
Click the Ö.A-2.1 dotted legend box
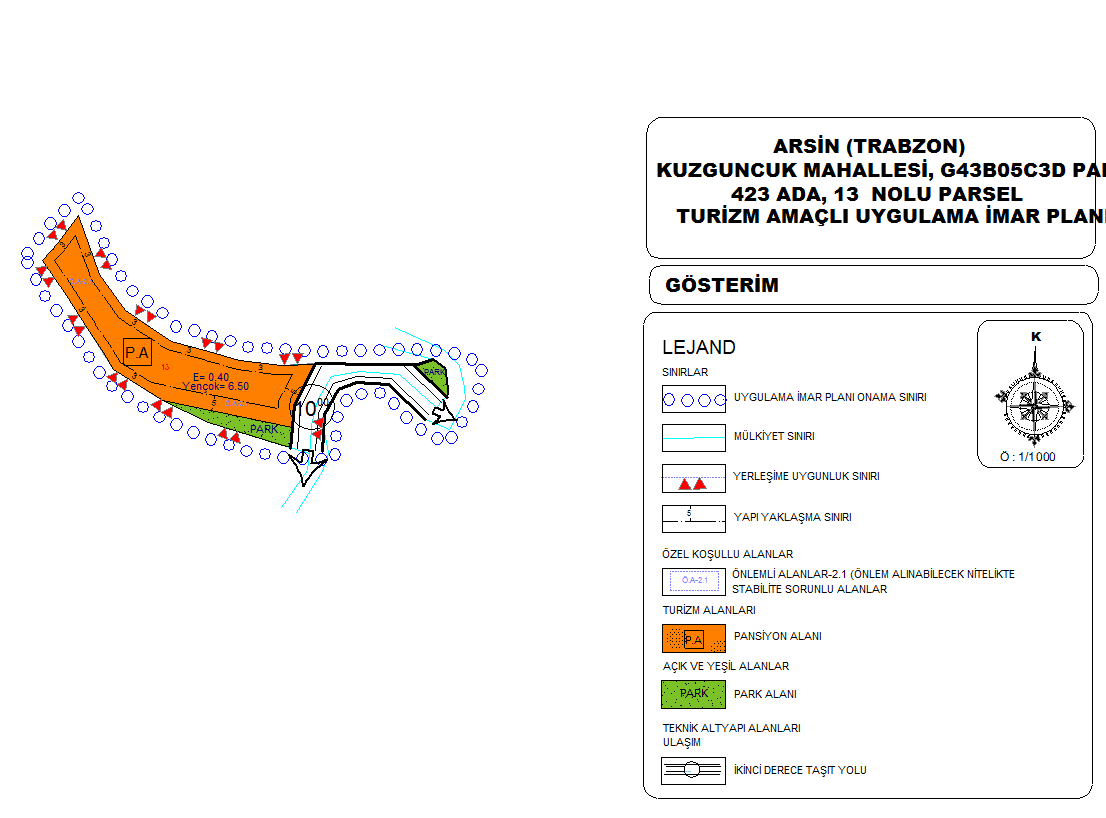[693, 581]
